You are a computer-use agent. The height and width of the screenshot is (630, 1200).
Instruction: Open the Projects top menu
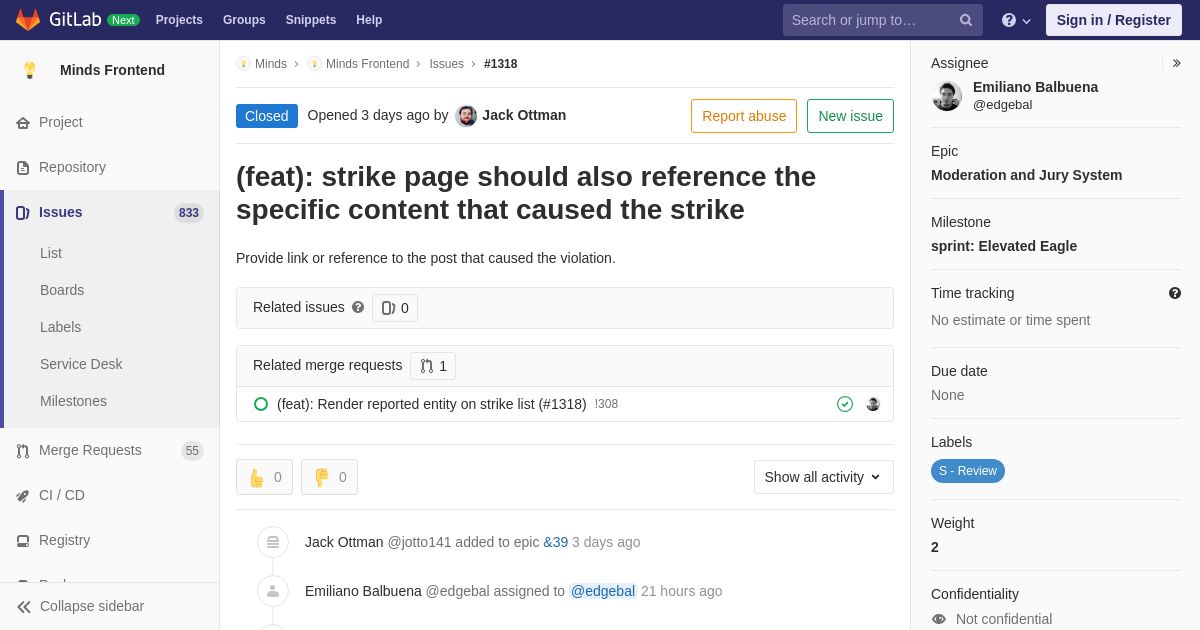(x=179, y=20)
